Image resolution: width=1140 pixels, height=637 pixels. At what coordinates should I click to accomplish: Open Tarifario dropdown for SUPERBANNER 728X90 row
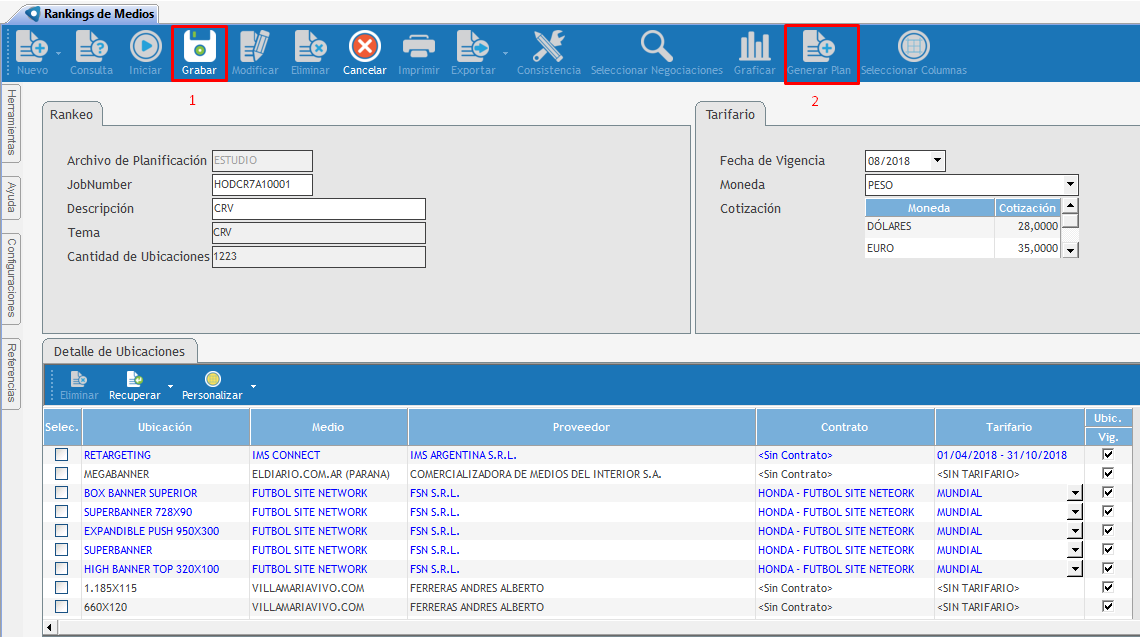1075,512
